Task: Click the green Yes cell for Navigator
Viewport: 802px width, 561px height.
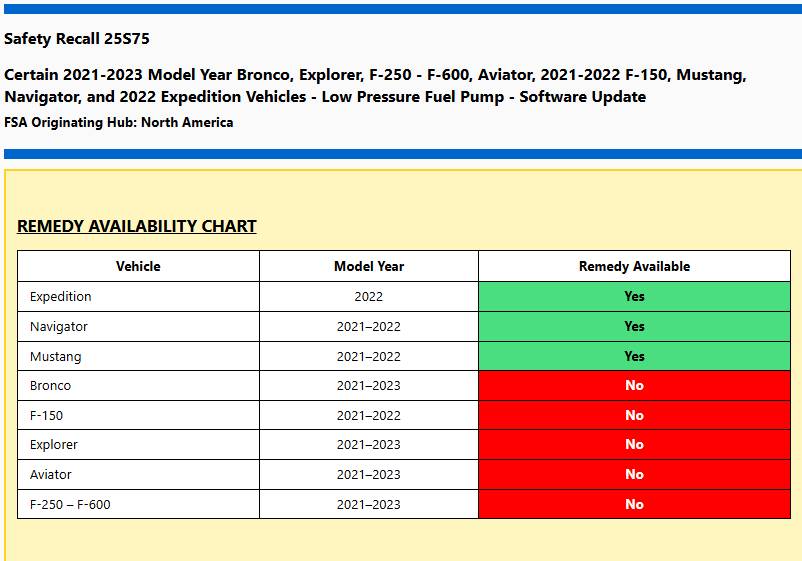Action: point(634,327)
